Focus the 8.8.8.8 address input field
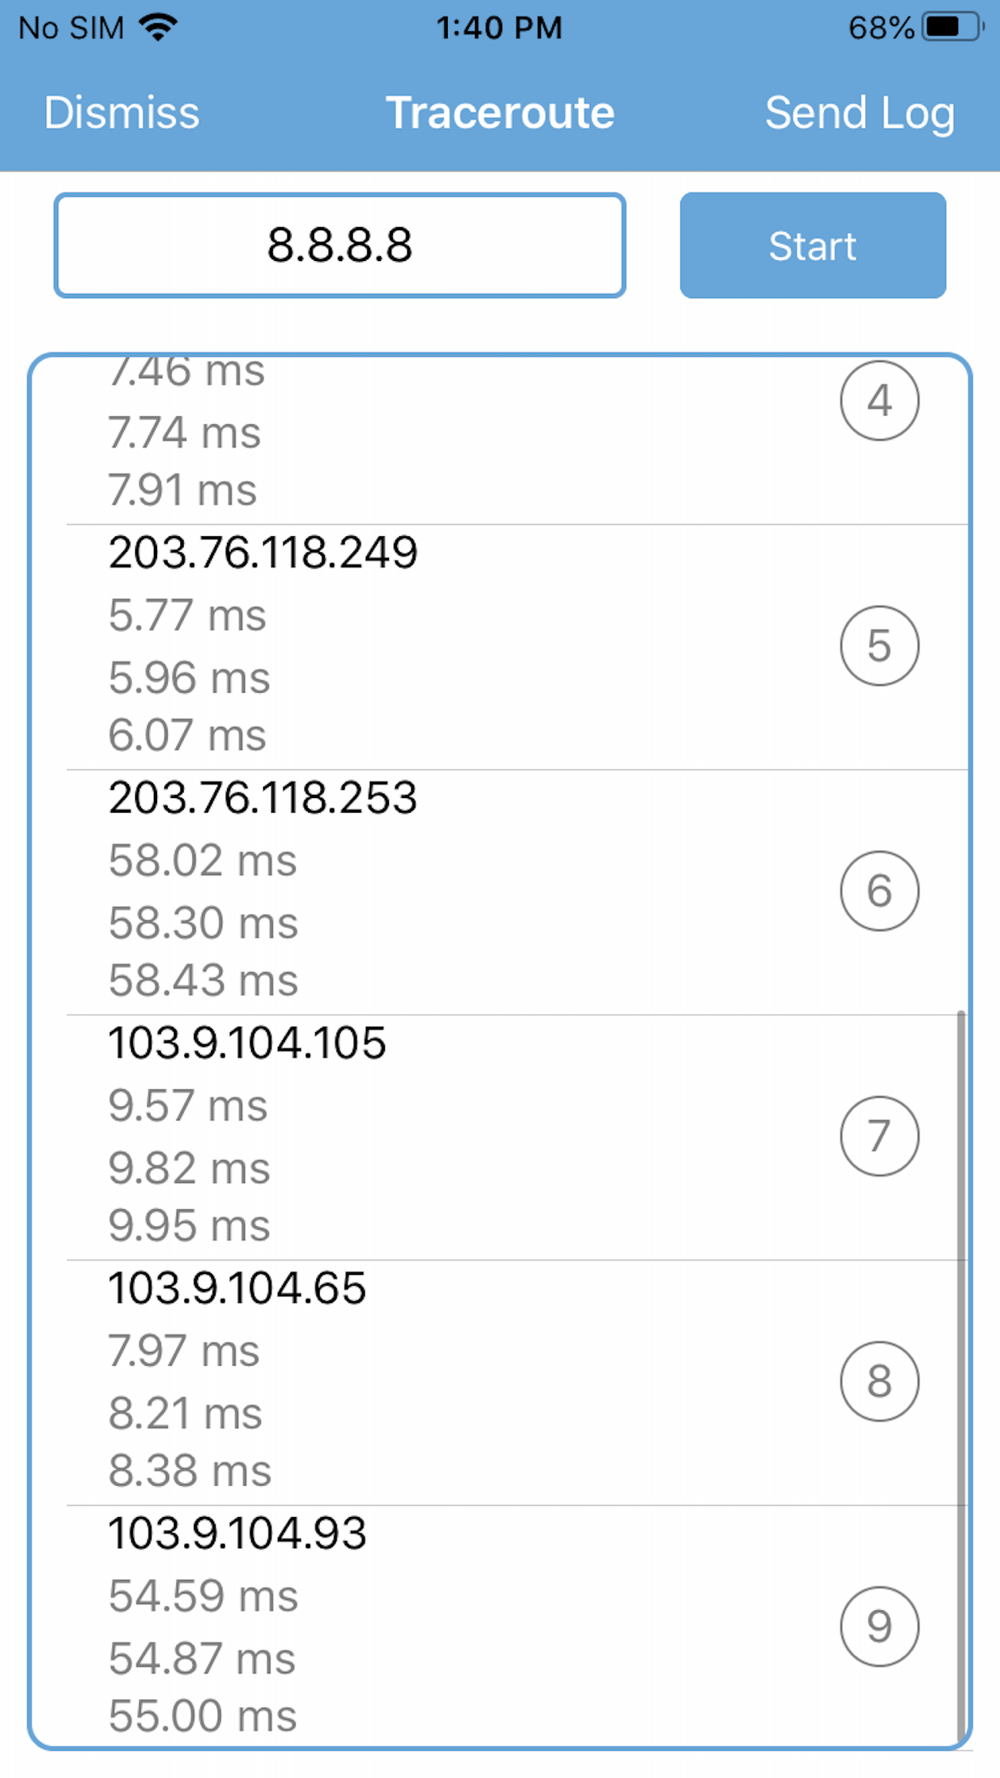This screenshot has height=1778, width=1000. (x=340, y=245)
